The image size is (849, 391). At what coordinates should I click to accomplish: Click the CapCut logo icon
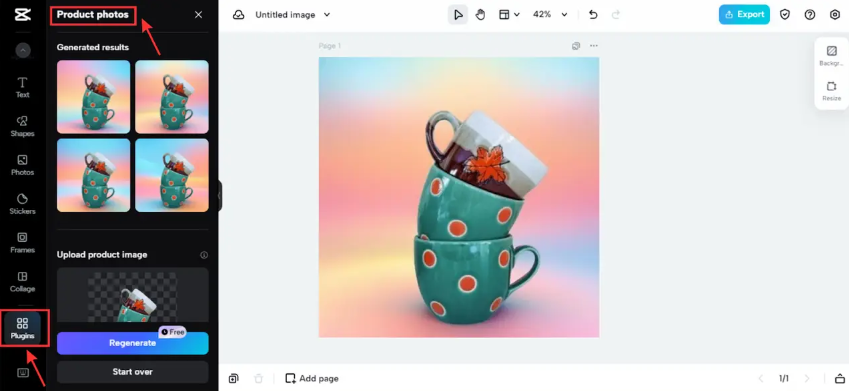22,15
